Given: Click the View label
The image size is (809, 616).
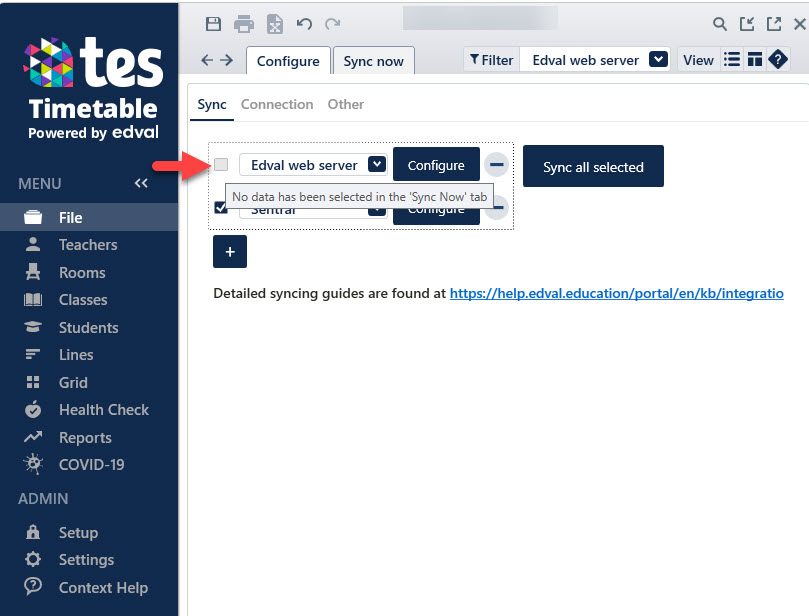Looking at the screenshot, I should pyautogui.click(x=698, y=60).
